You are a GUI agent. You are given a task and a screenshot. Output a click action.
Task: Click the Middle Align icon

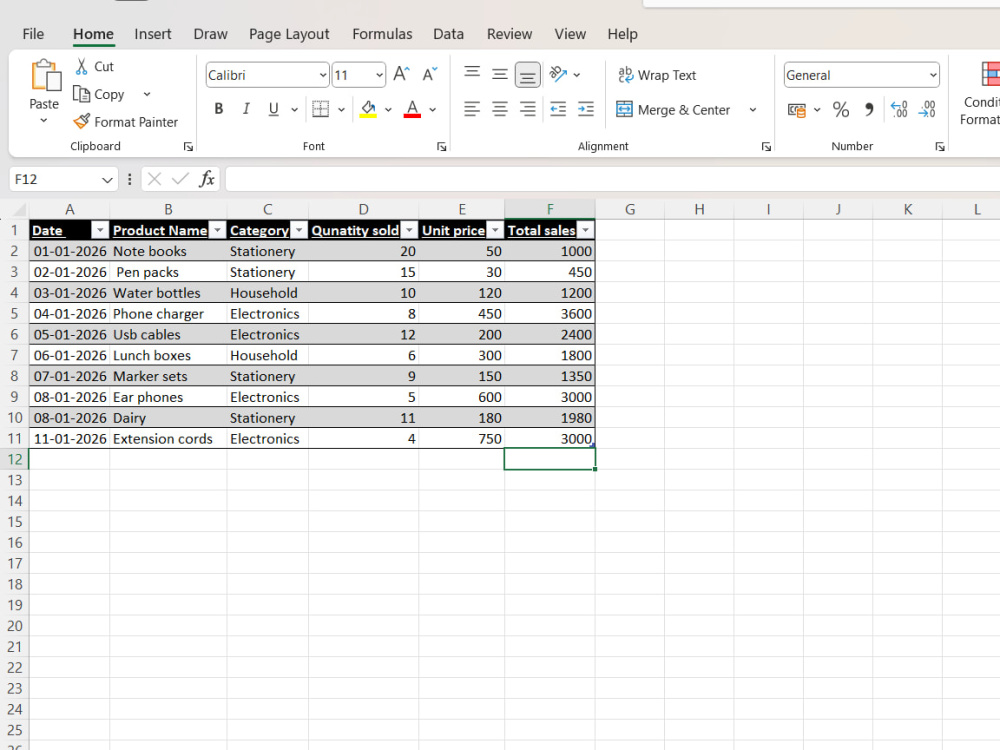(x=500, y=75)
